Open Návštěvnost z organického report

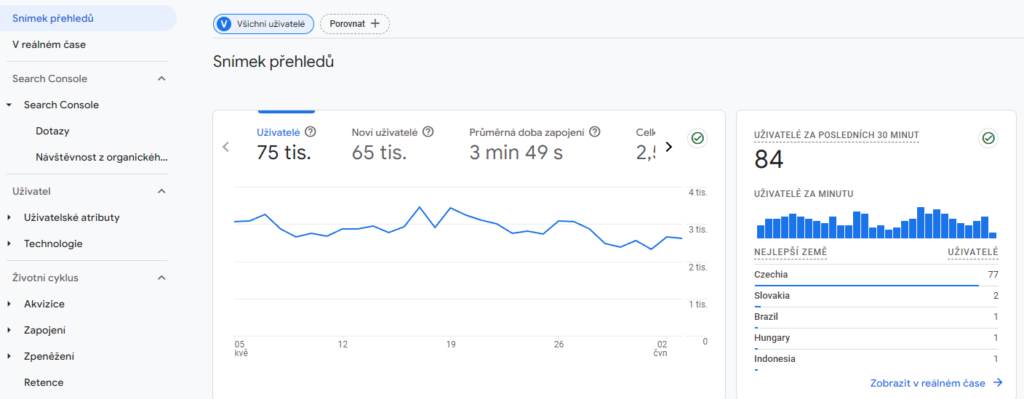coord(103,157)
